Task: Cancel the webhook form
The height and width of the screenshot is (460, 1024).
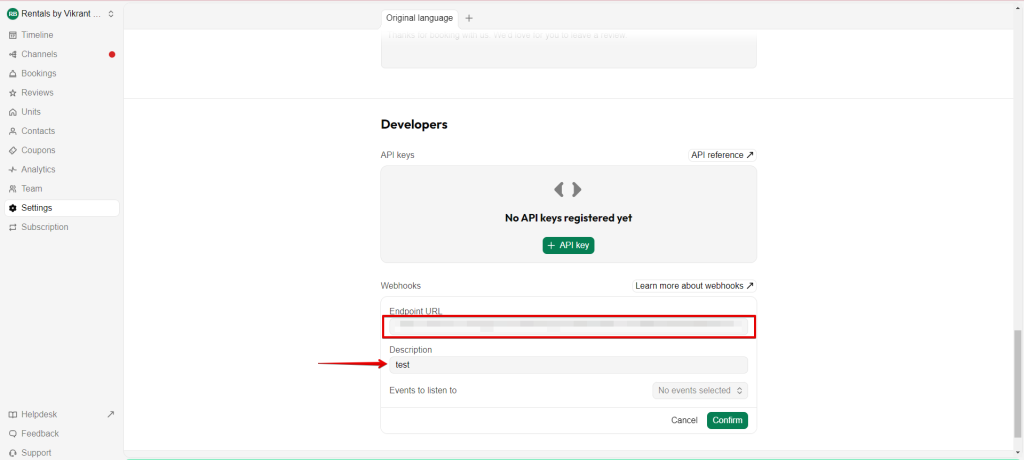Action: point(684,420)
